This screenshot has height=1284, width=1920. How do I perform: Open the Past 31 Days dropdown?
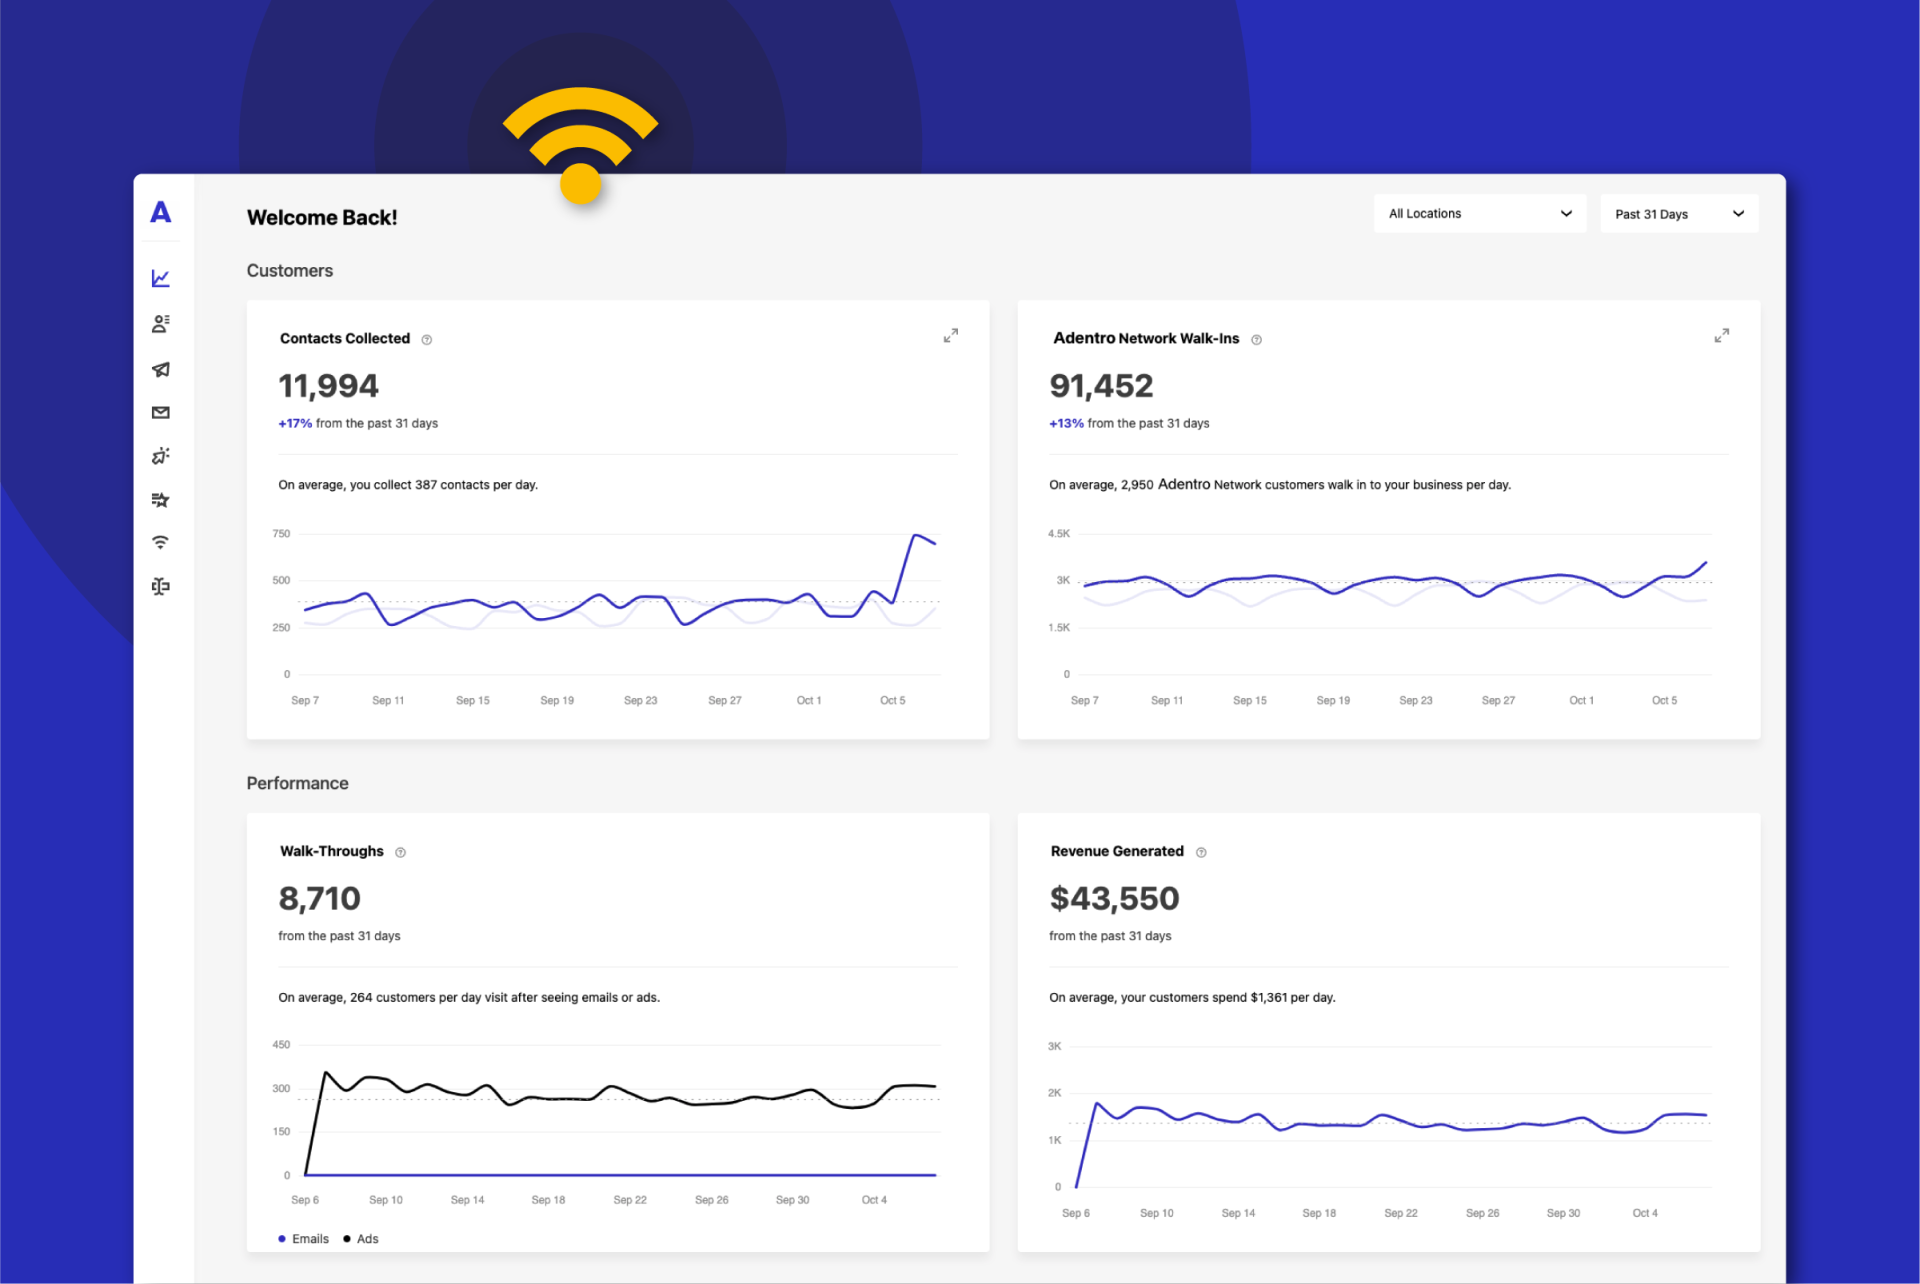pos(1678,213)
